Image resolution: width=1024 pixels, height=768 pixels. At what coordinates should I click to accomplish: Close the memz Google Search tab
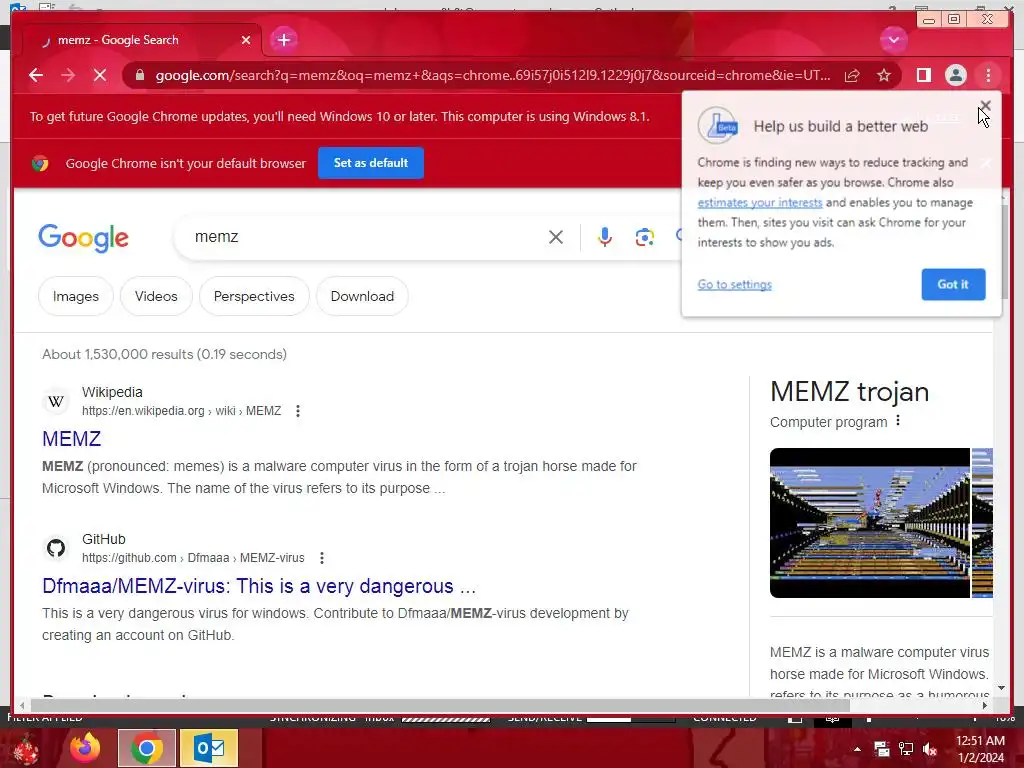[x=246, y=40]
